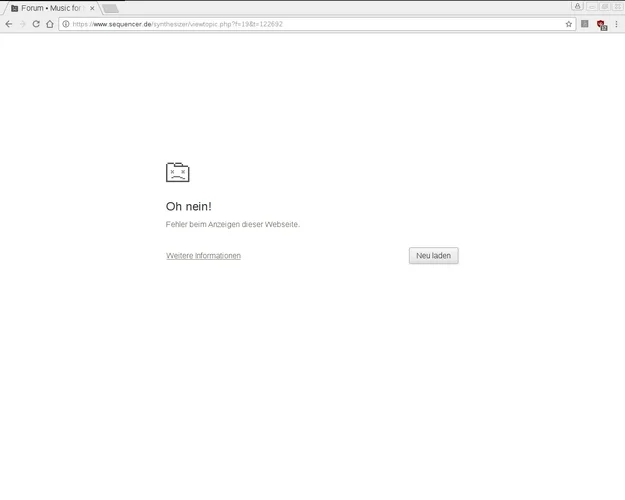This screenshot has height=500, width=625.
Task: Open the gray extension icon beside the star
Action: [x=584, y=24]
